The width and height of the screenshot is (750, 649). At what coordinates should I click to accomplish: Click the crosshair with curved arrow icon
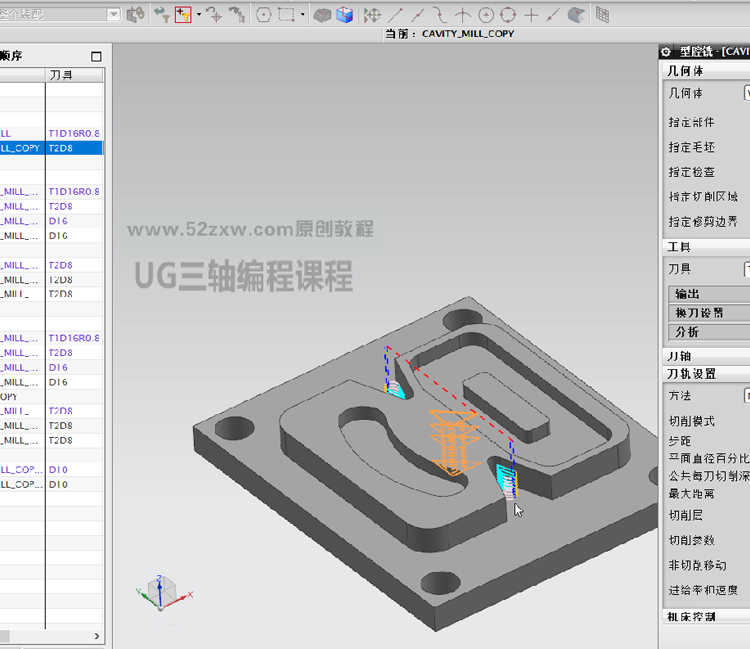[215, 15]
